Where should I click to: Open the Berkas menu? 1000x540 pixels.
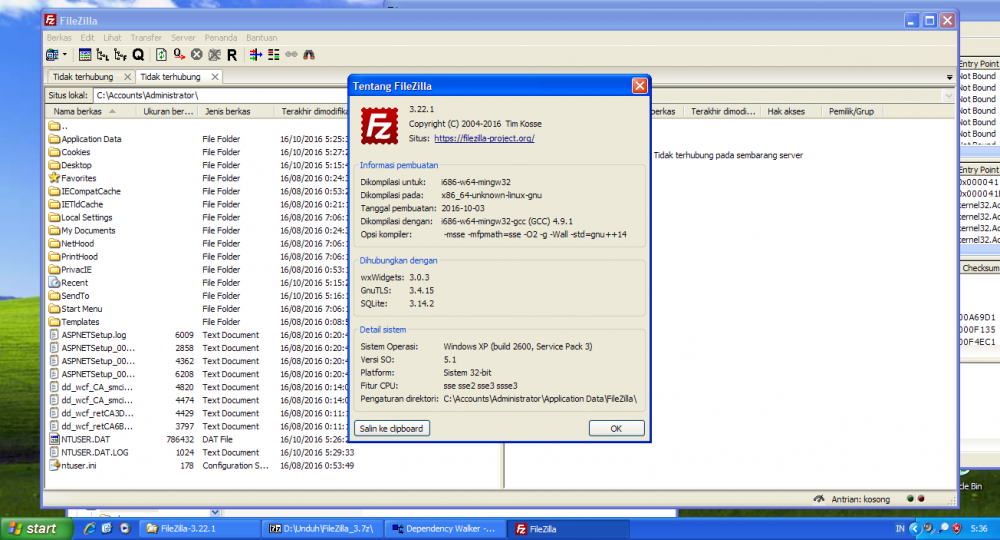59,38
